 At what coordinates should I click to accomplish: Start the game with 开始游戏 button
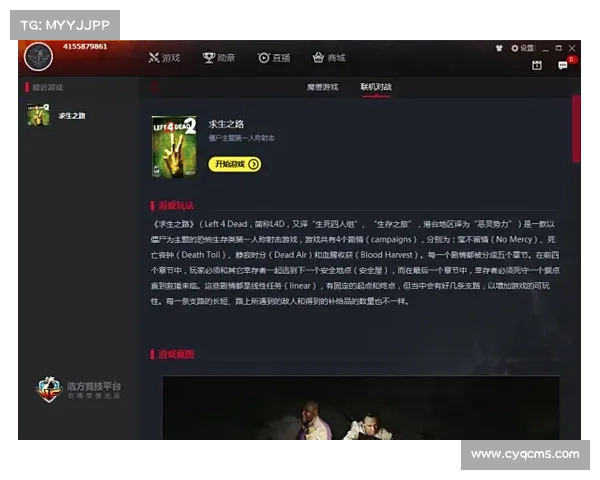235,164
